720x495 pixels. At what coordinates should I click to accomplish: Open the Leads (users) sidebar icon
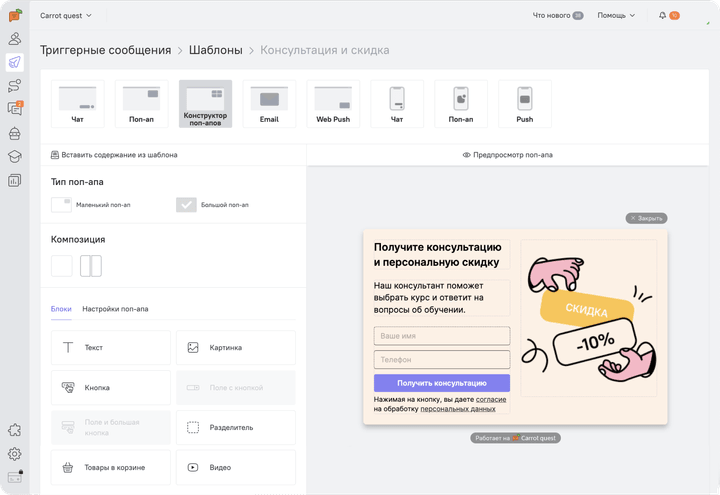point(15,39)
